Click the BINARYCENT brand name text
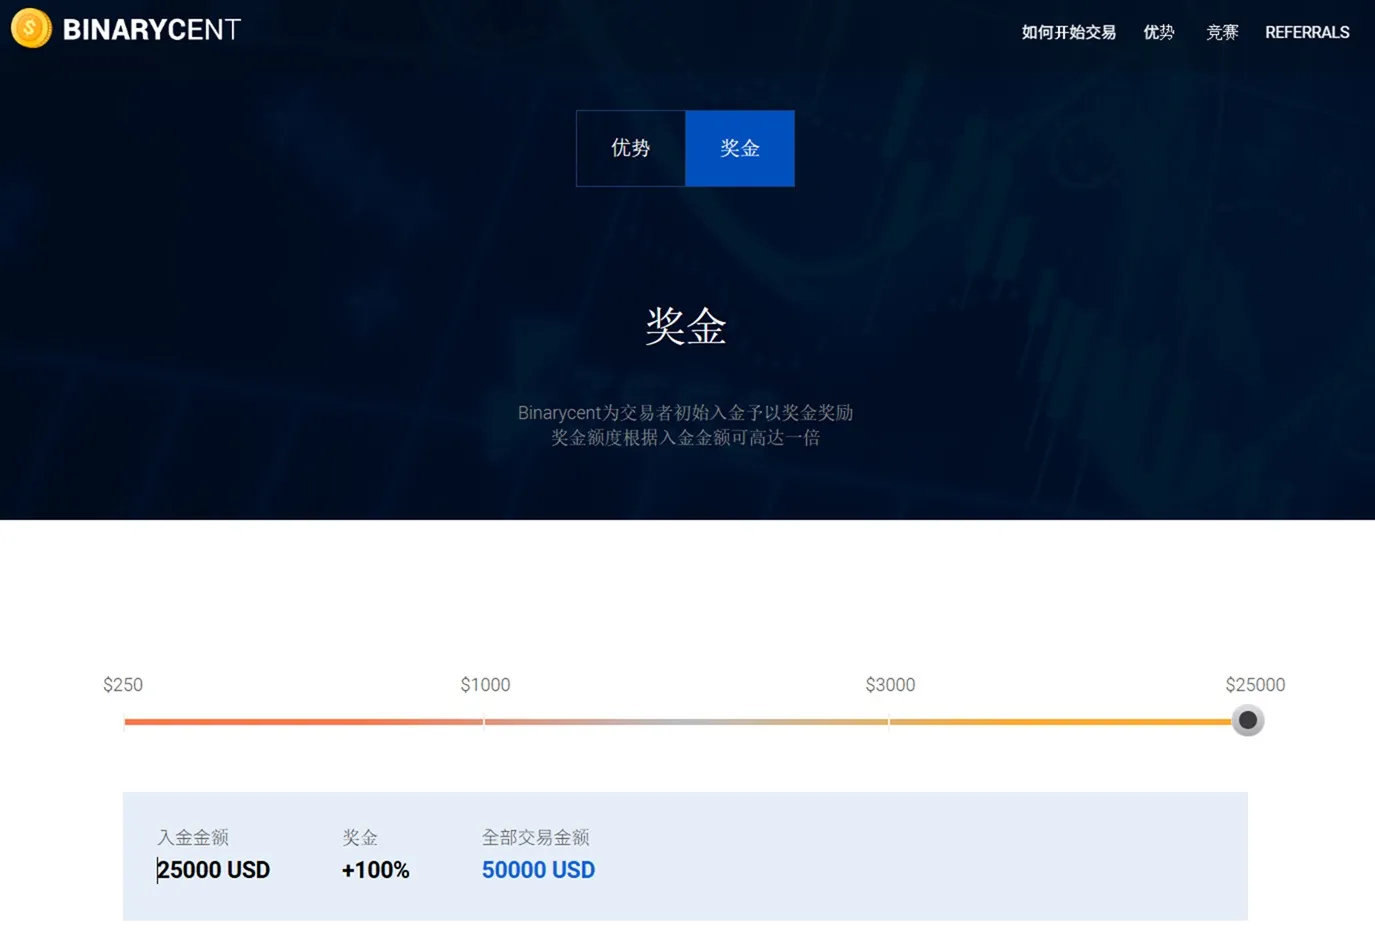This screenshot has width=1375, height=936. [x=151, y=30]
